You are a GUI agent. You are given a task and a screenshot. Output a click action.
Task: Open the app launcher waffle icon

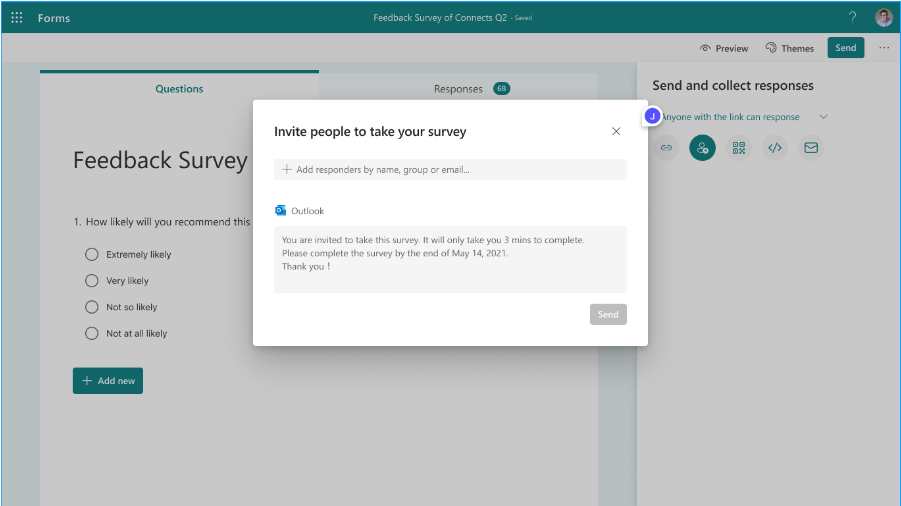click(17, 18)
